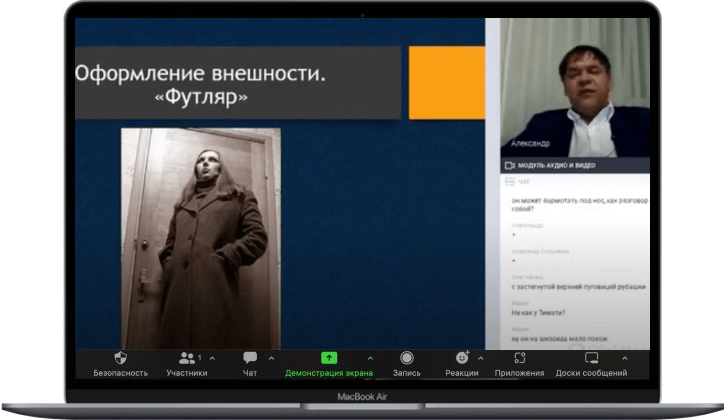Select the Модуль аудио и видео panel header
This screenshot has width=724, height=420.
(x=560, y=165)
